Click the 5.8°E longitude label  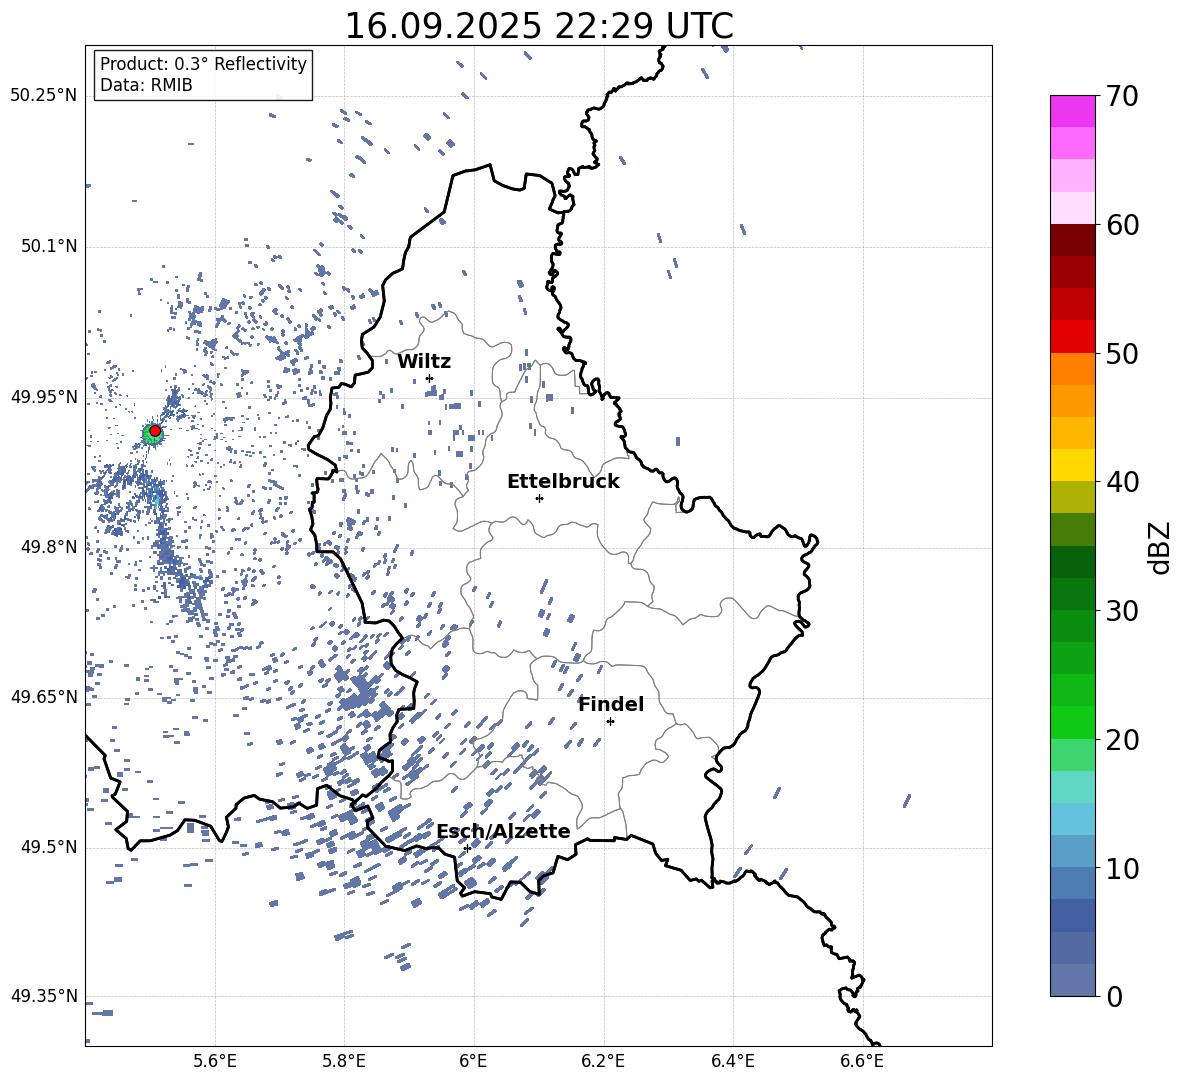click(344, 1061)
